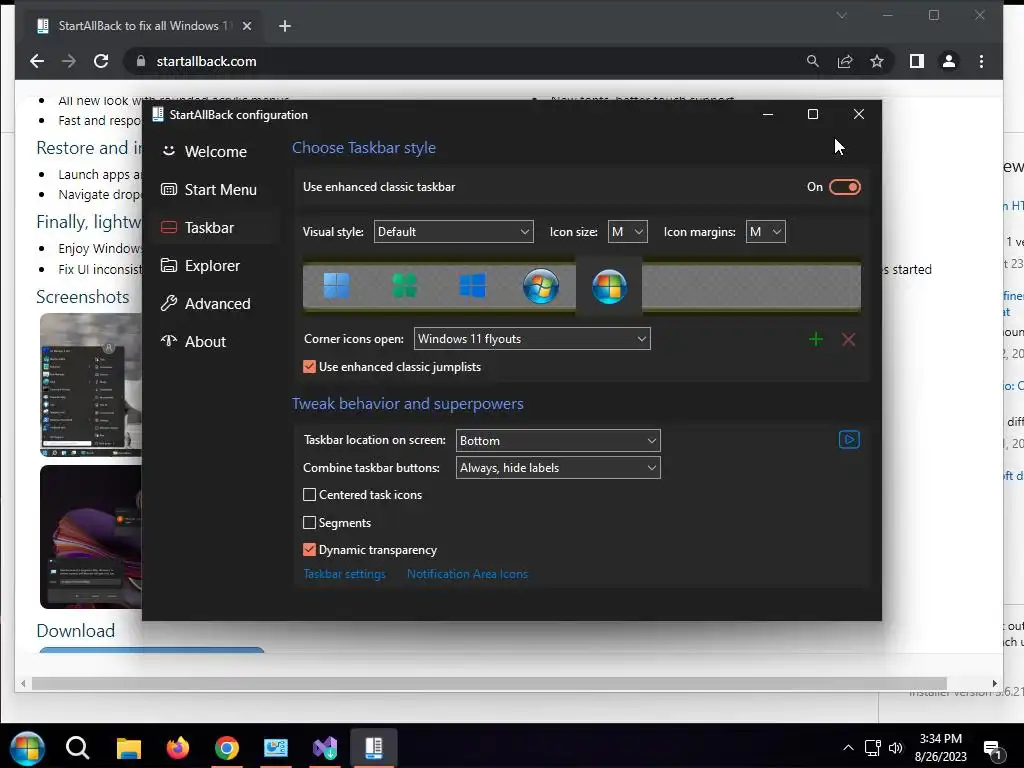The height and width of the screenshot is (768, 1024).
Task: Disable Dynamic transparency checkbox
Action: (310, 550)
